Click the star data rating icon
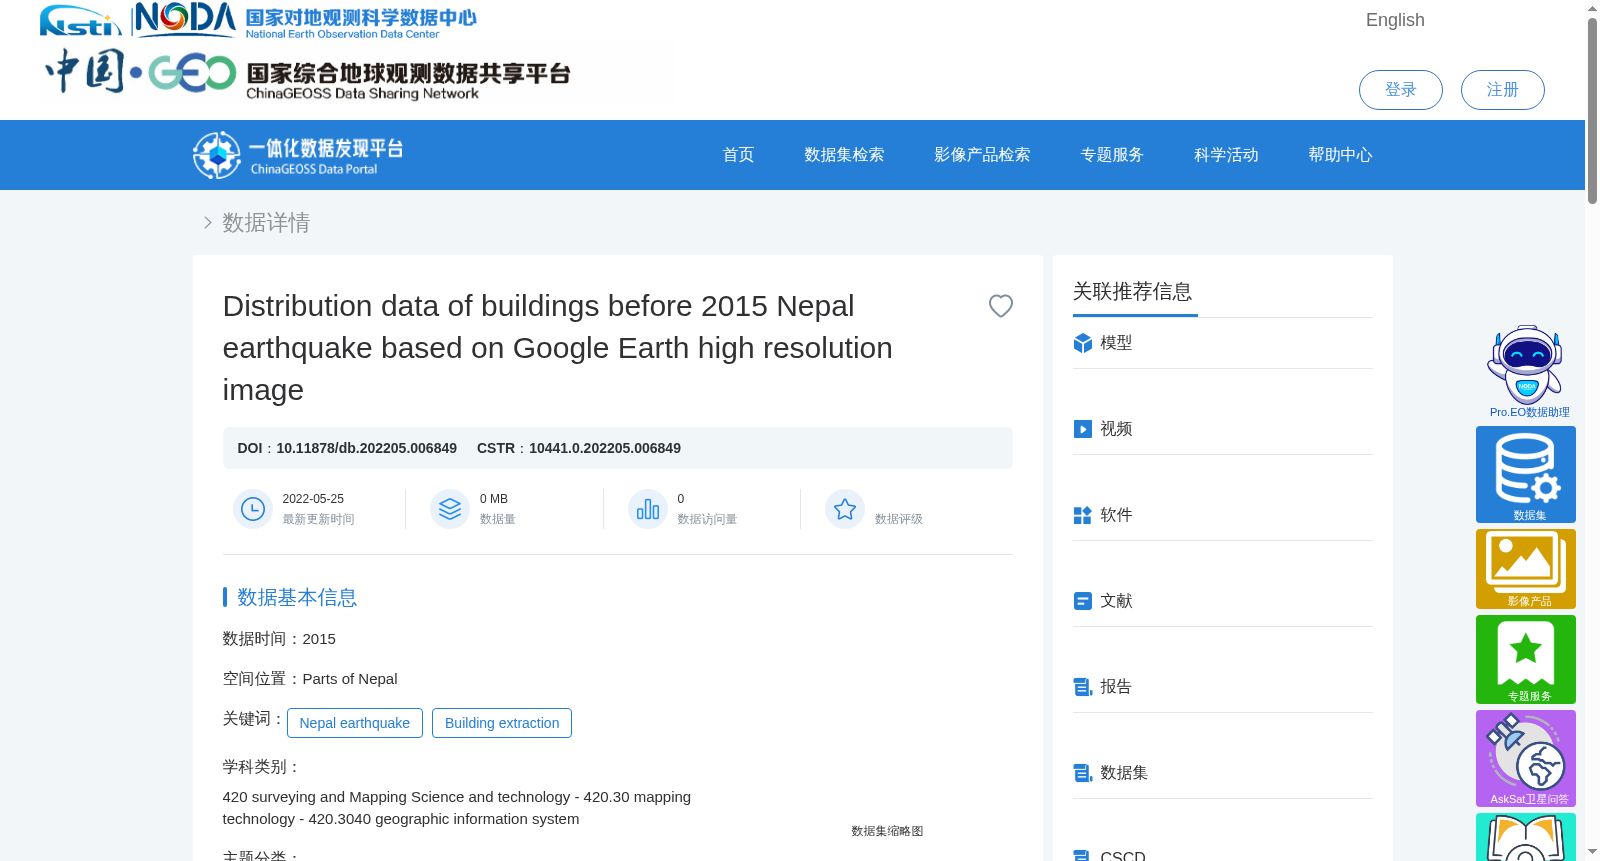This screenshot has height=861, width=1600. point(845,509)
